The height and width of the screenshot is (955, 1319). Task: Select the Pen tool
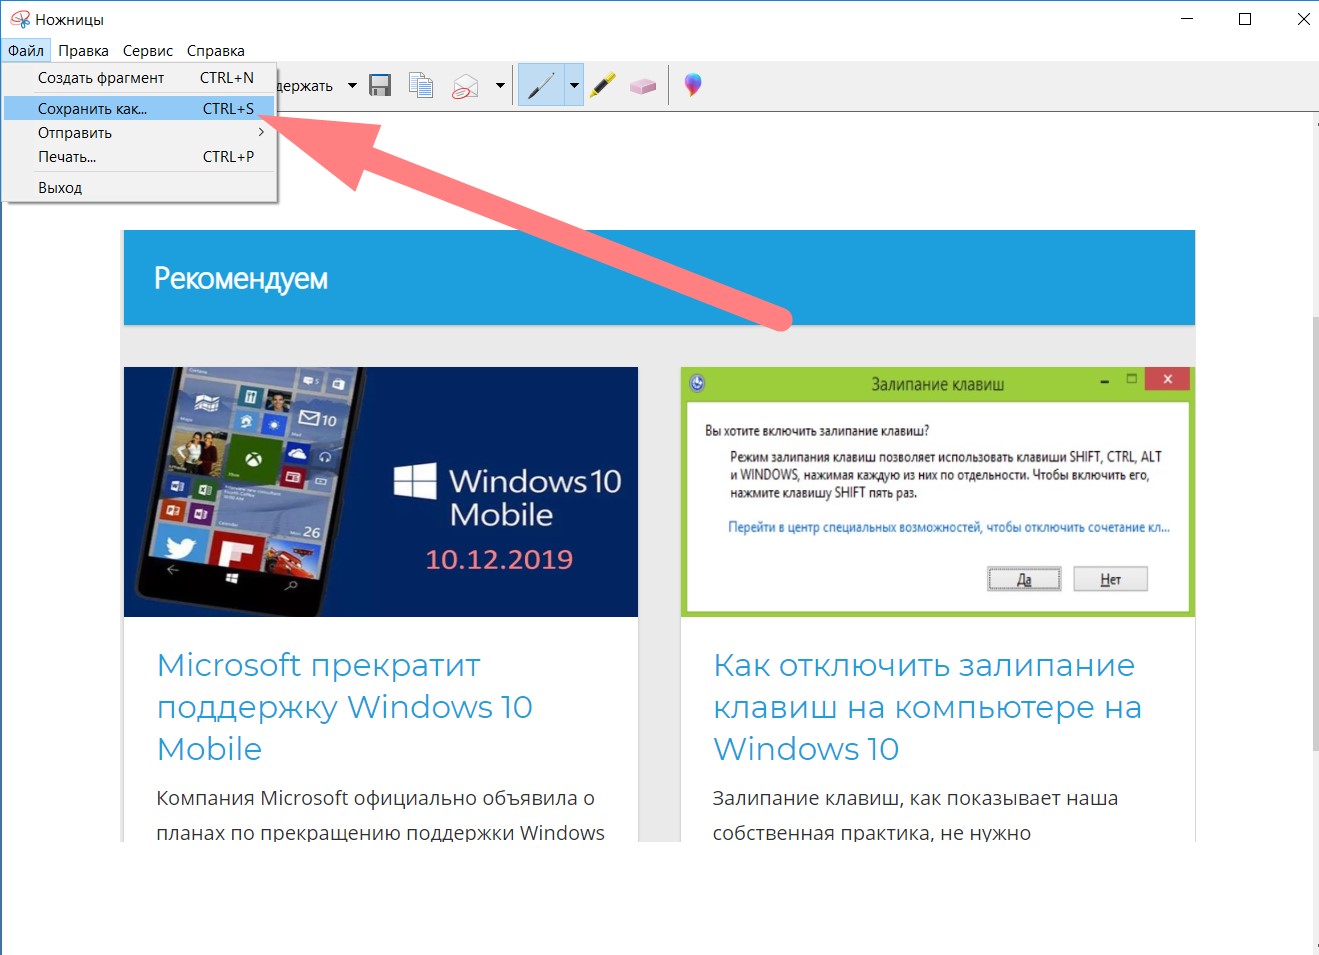[541, 86]
